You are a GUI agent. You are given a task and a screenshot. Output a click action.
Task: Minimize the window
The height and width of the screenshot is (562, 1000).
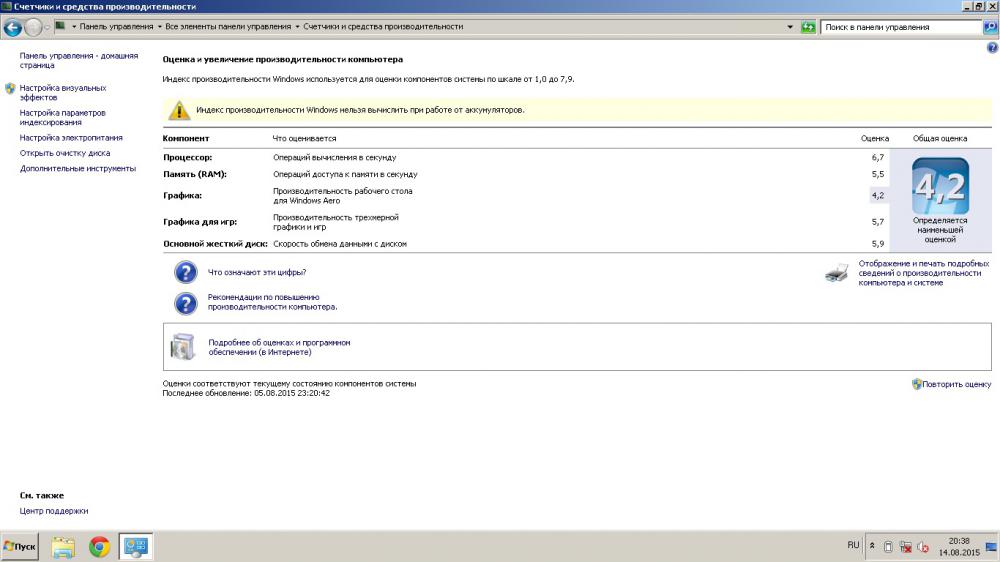[x=967, y=6]
